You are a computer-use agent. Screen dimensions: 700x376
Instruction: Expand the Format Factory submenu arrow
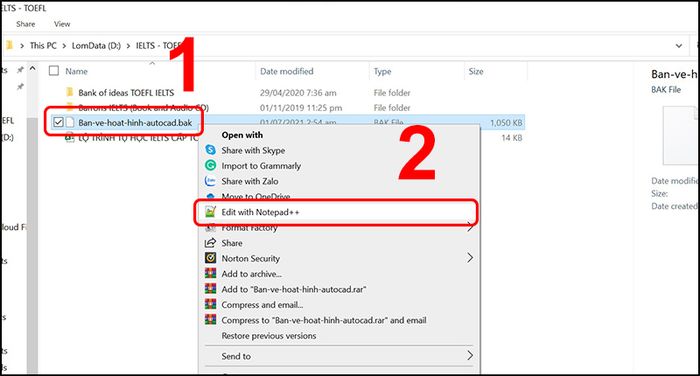click(x=470, y=227)
